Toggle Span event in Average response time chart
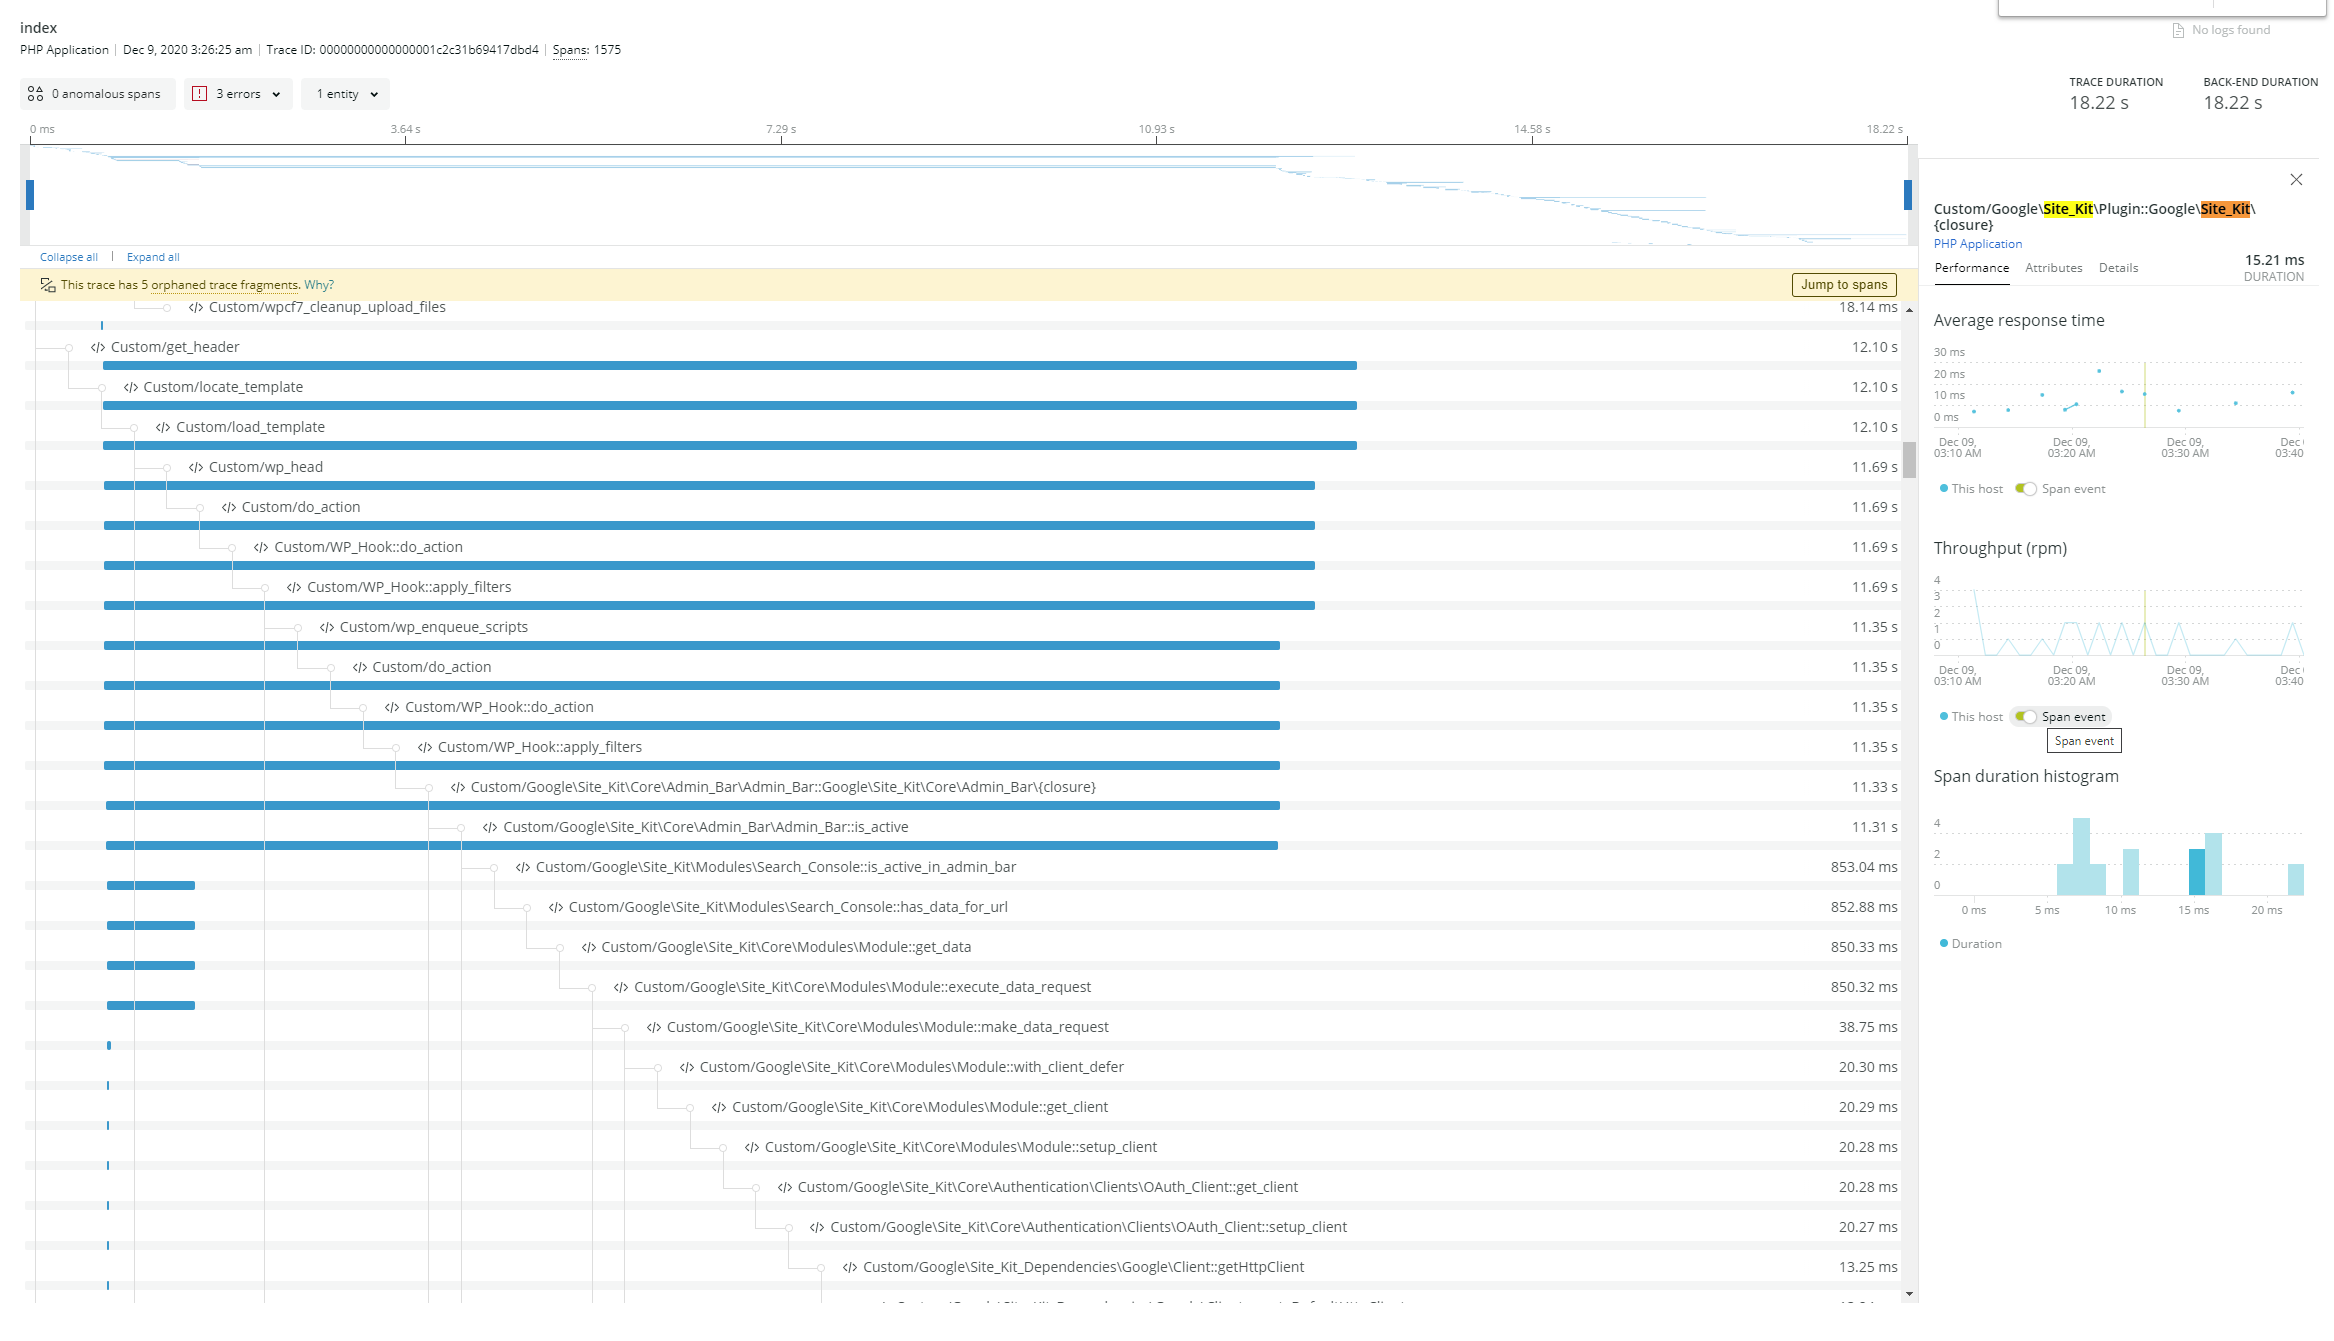This screenshot has height=1341, width=2334. (x=2027, y=488)
